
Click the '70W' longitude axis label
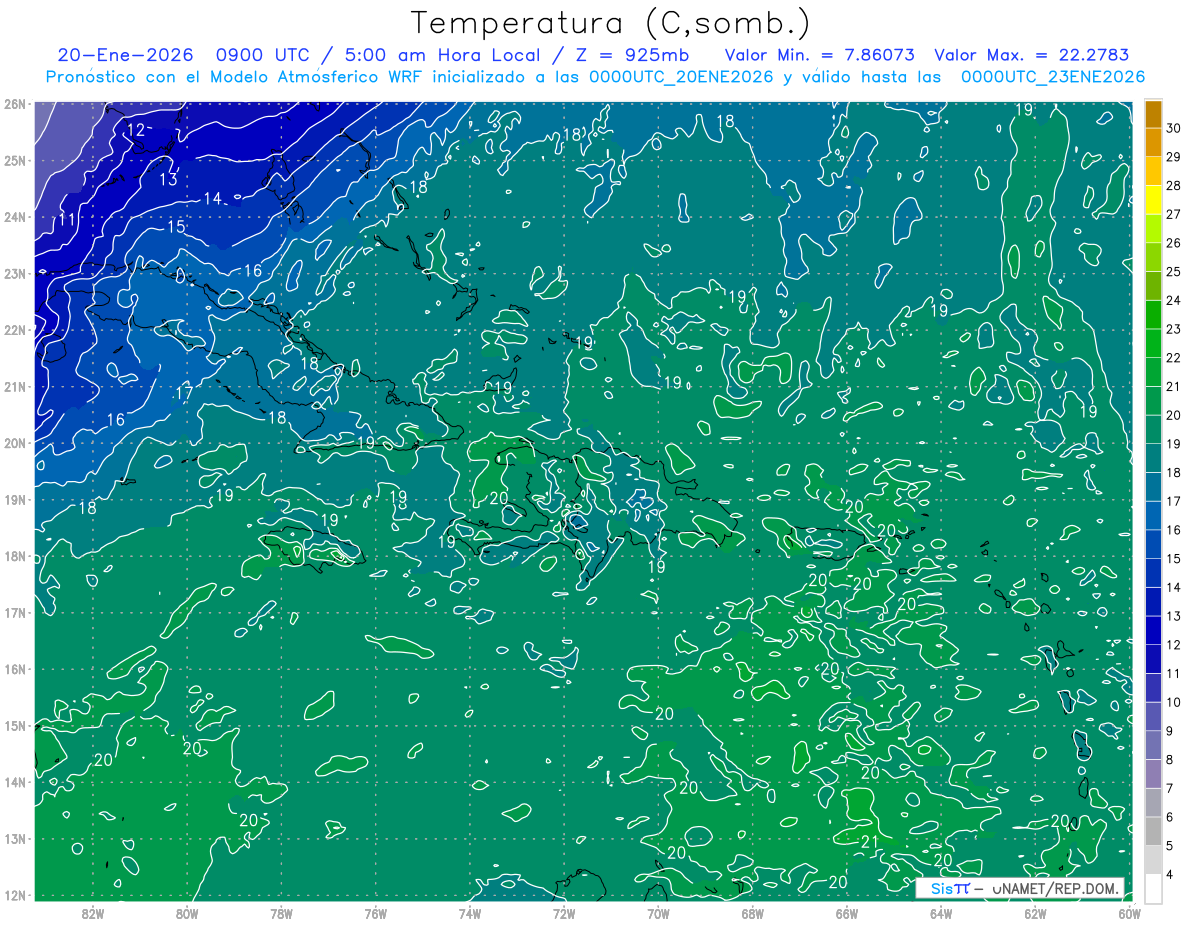[658, 913]
